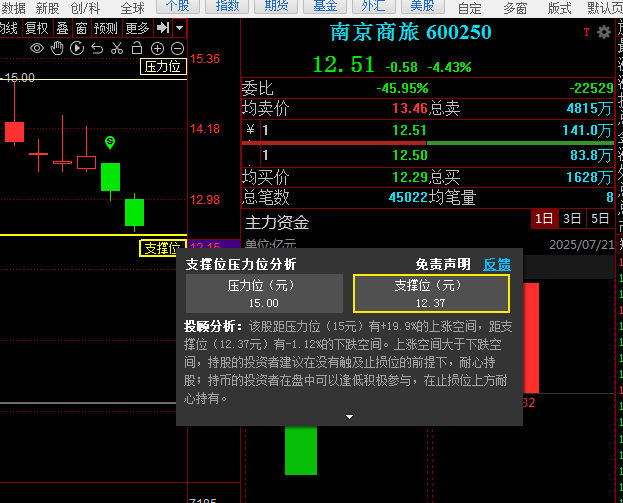623x503 pixels.
Task: Click the current price 12.51
Action: 344,64
